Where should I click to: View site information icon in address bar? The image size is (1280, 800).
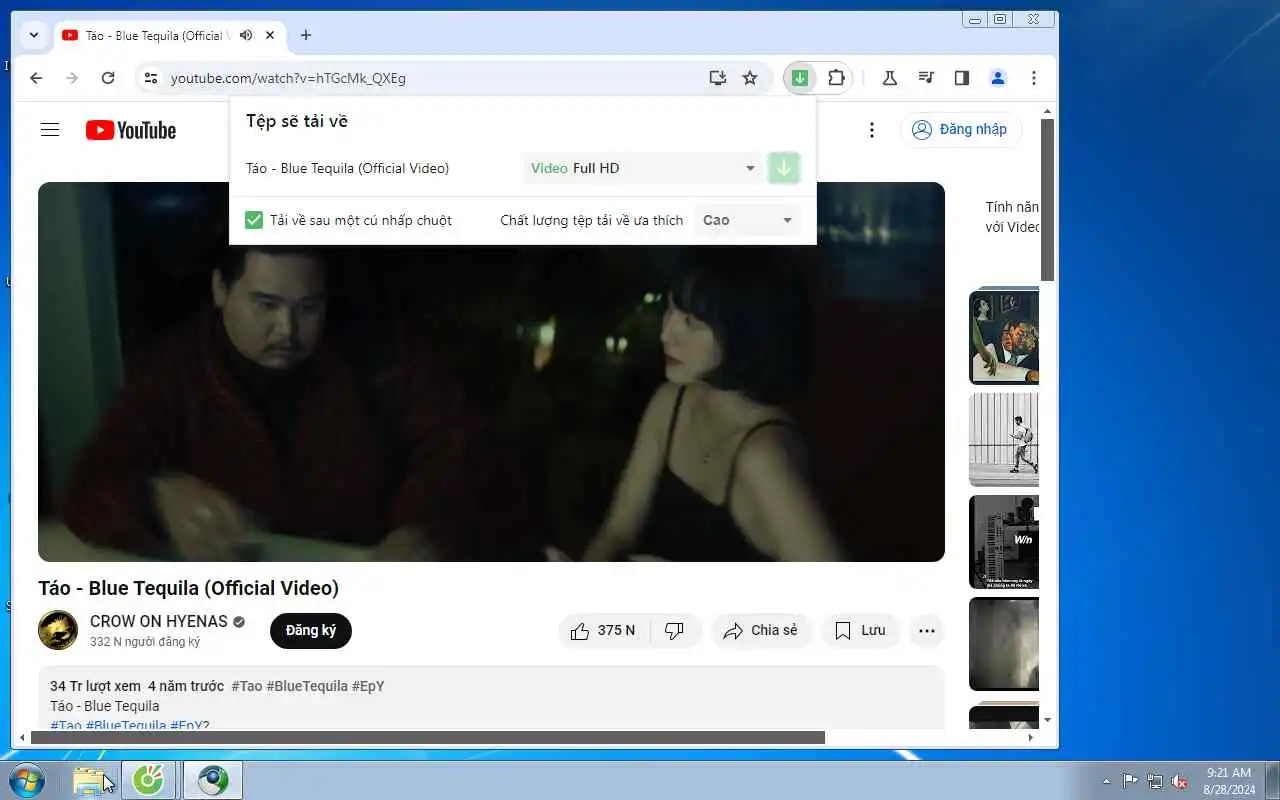coord(150,78)
